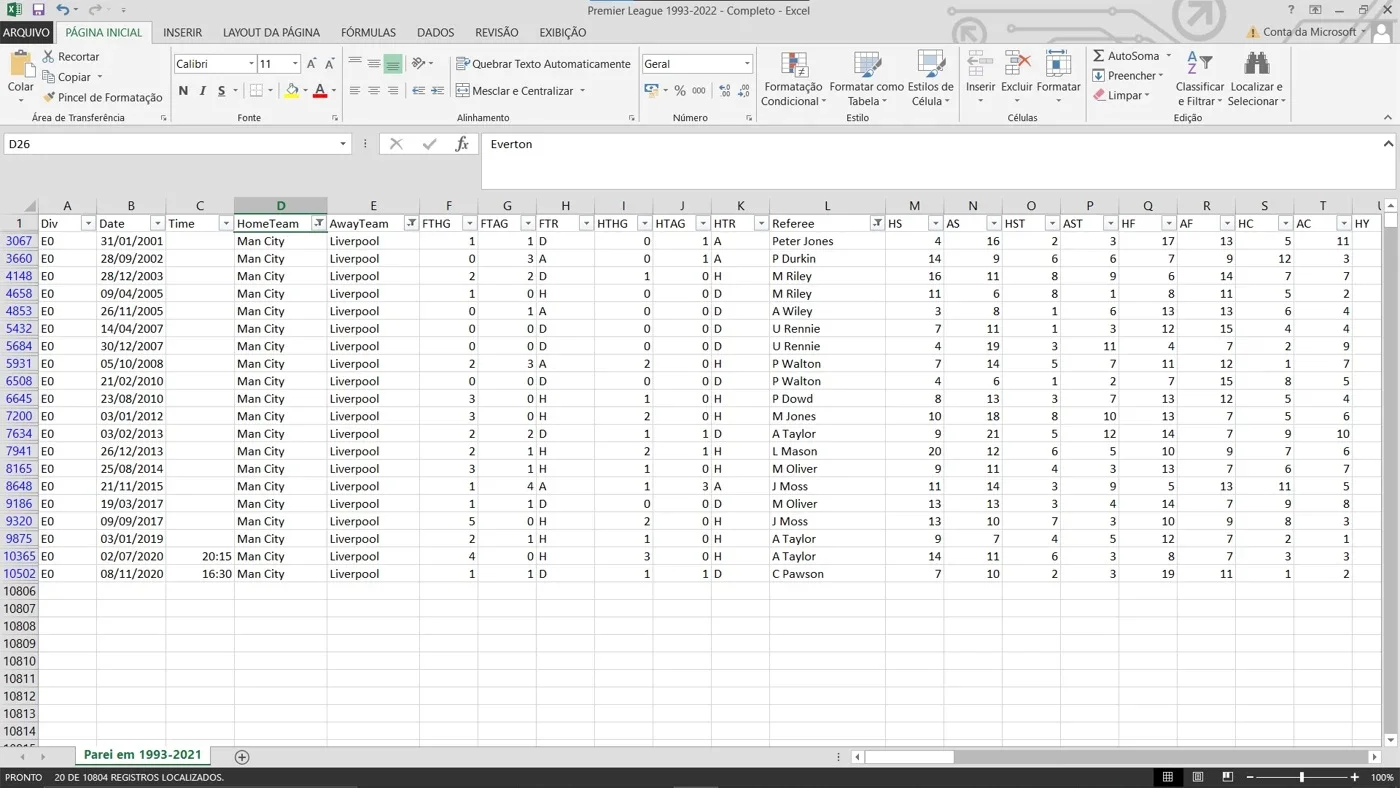Click Mesclar e Centralizar button
Viewport: 1400px width, 788px height.
pyautogui.click(x=515, y=91)
